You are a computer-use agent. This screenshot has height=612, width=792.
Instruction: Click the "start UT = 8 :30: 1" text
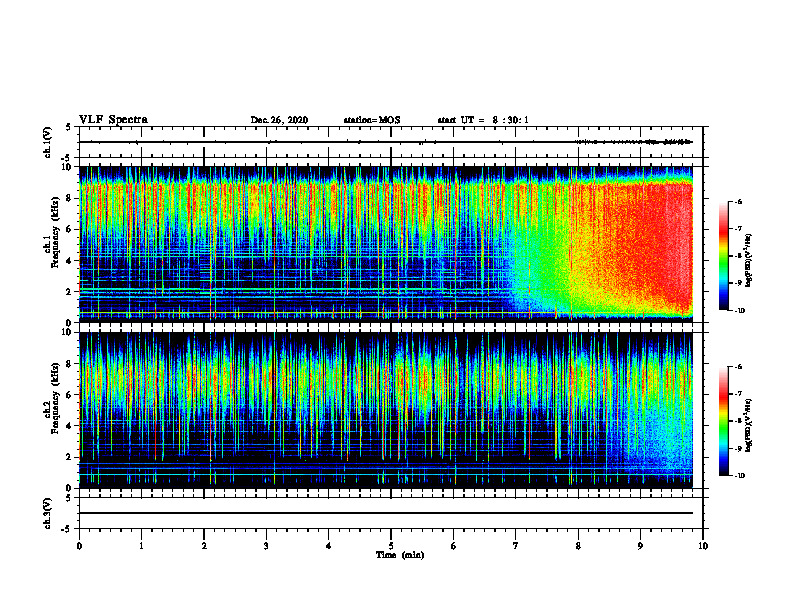(x=483, y=120)
